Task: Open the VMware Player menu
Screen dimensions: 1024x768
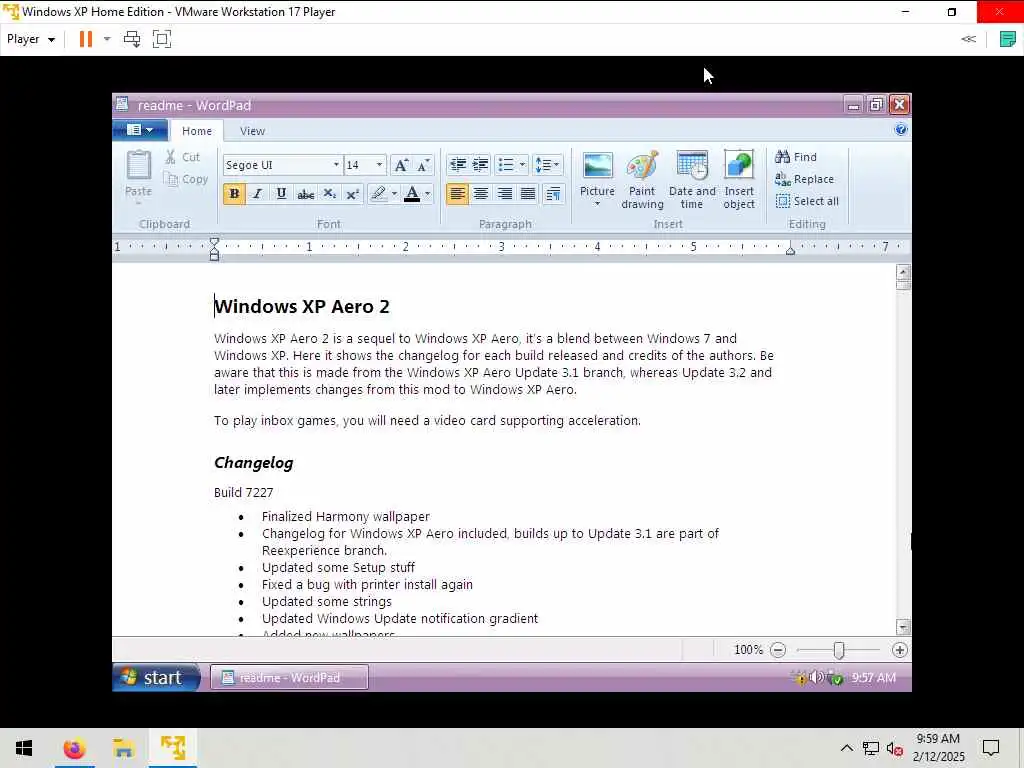Action: (x=31, y=39)
